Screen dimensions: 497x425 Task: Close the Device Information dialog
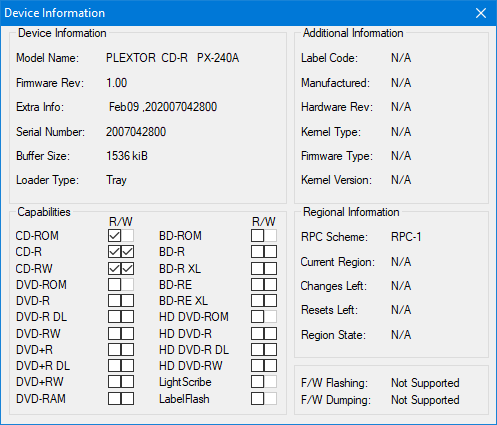pyautogui.click(x=481, y=13)
